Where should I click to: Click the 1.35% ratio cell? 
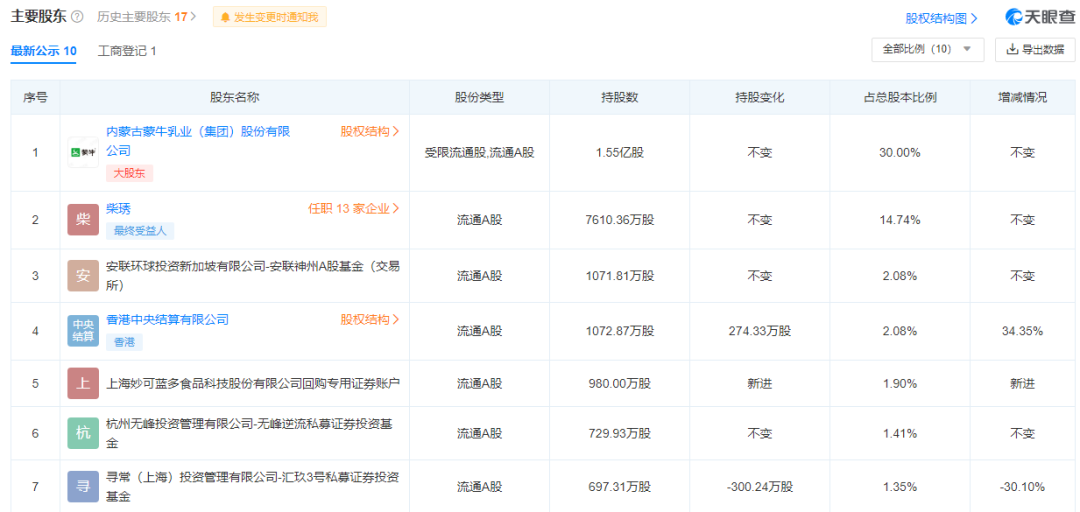point(900,487)
